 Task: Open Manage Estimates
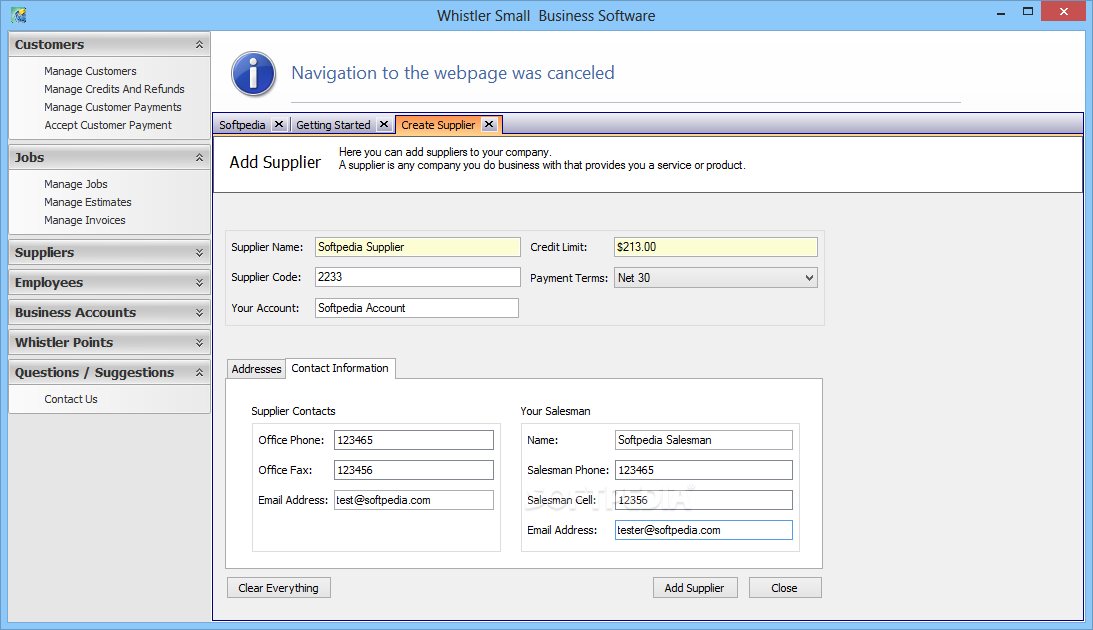pos(88,202)
